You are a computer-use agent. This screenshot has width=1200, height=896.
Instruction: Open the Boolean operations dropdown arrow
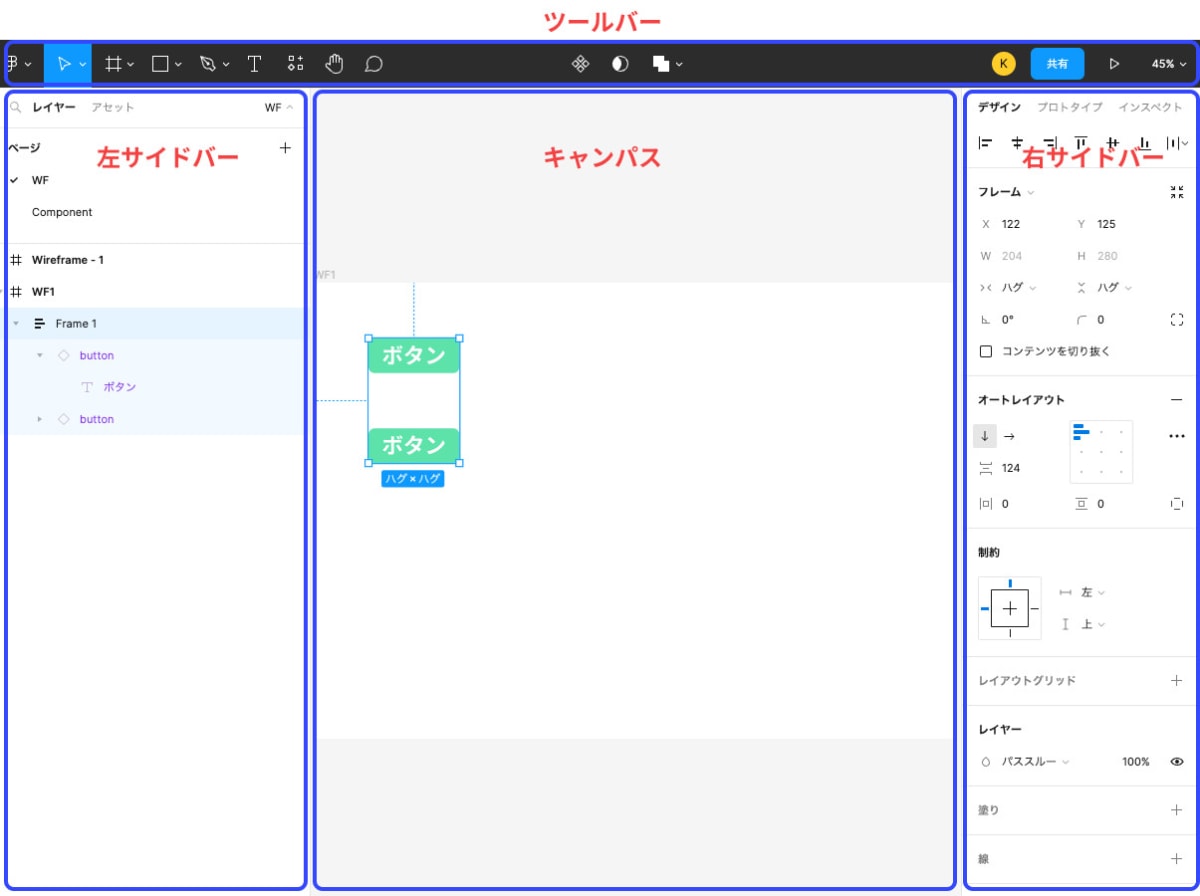tap(679, 64)
